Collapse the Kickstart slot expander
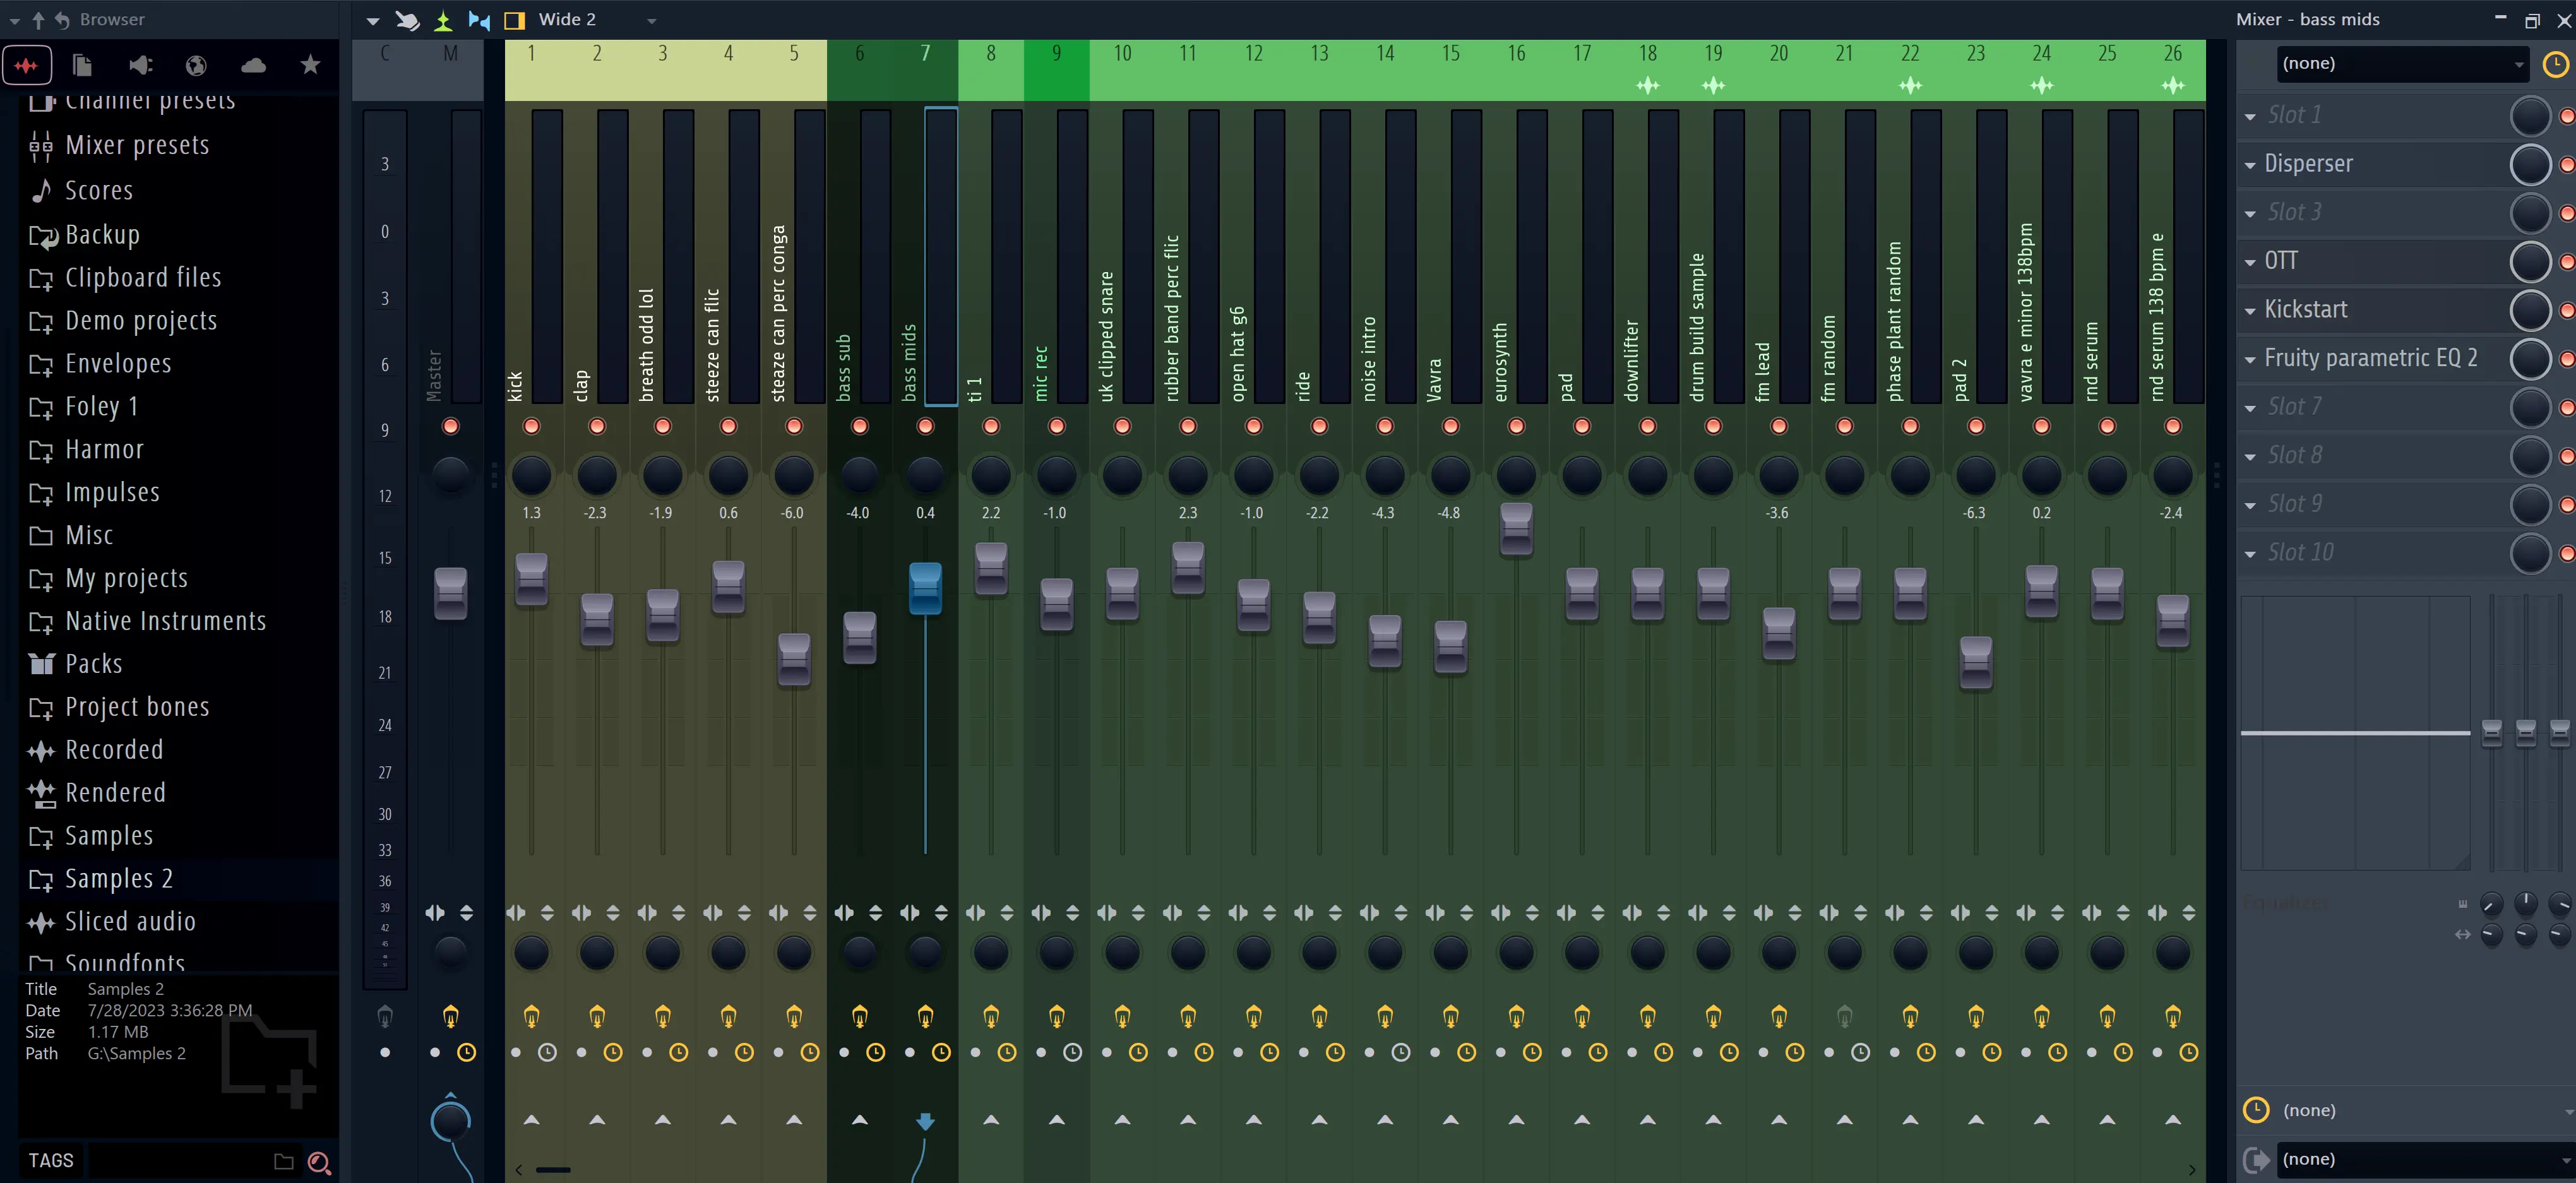 [2250, 309]
